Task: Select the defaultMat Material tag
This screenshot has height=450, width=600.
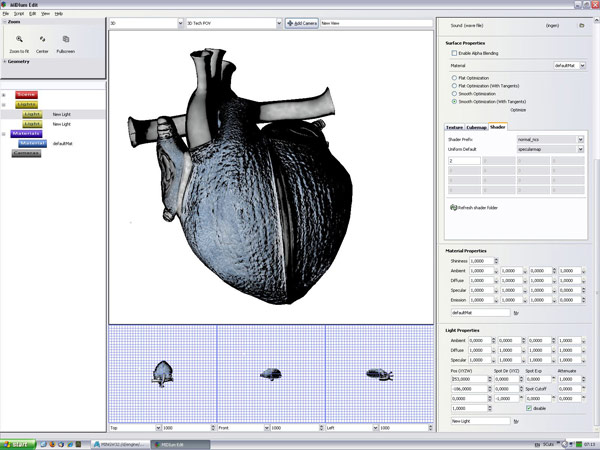Action: click(33, 143)
